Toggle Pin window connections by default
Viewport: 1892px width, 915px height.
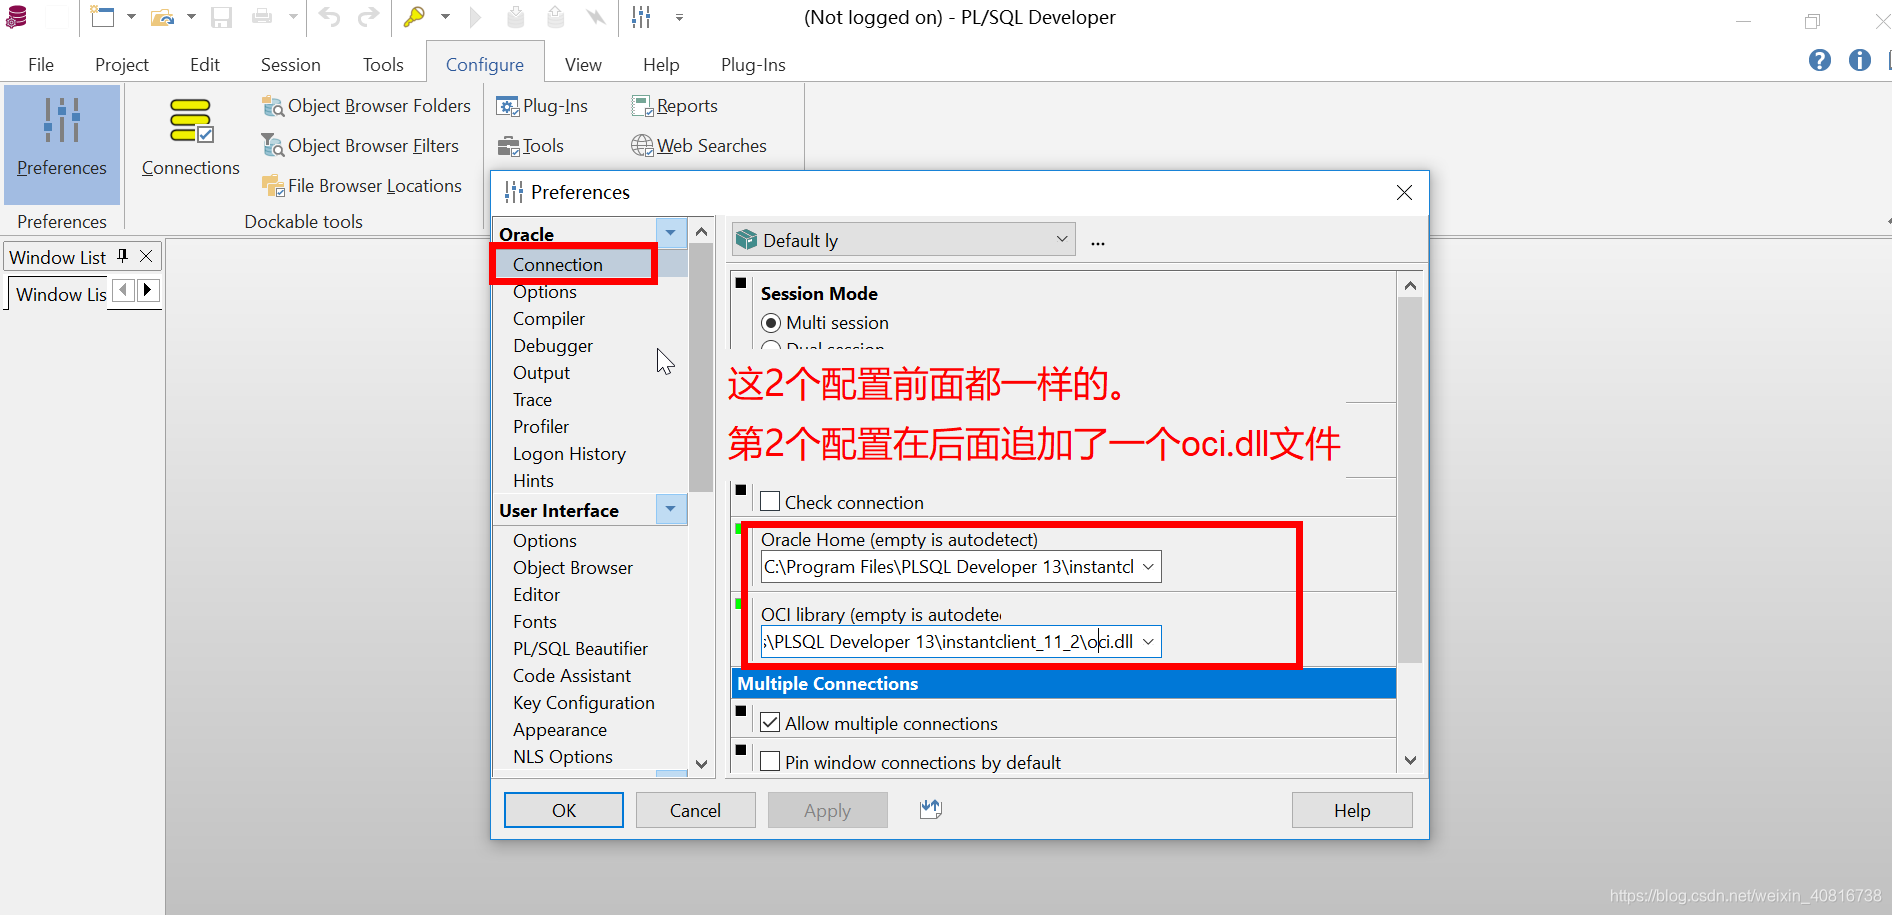(770, 761)
